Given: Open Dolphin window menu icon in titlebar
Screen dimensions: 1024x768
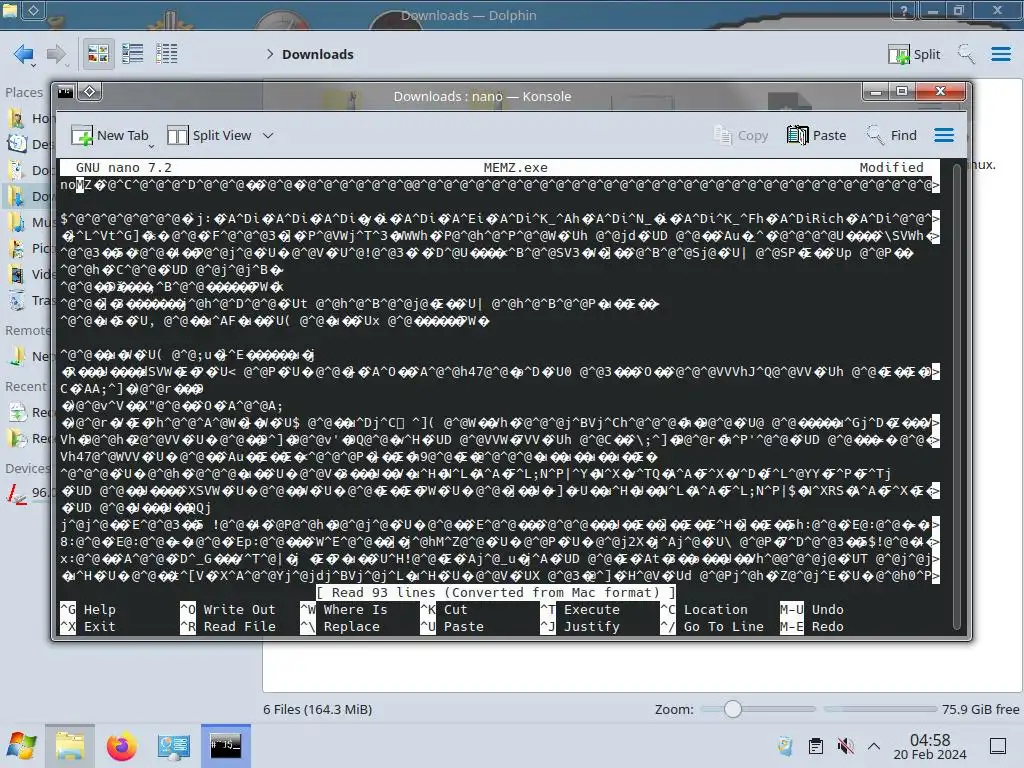Looking at the screenshot, I should pyautogui.click(x=10, y=9).
